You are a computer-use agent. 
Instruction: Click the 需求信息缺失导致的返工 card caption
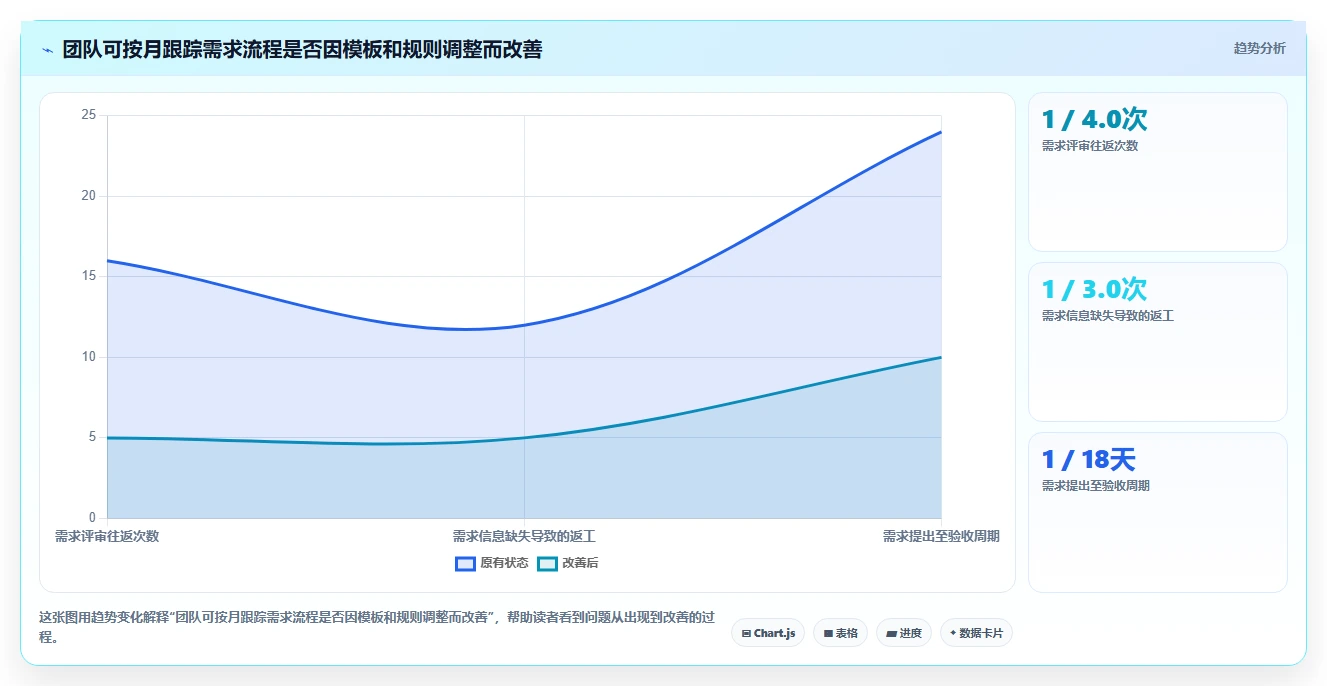tap(1108, 315)
